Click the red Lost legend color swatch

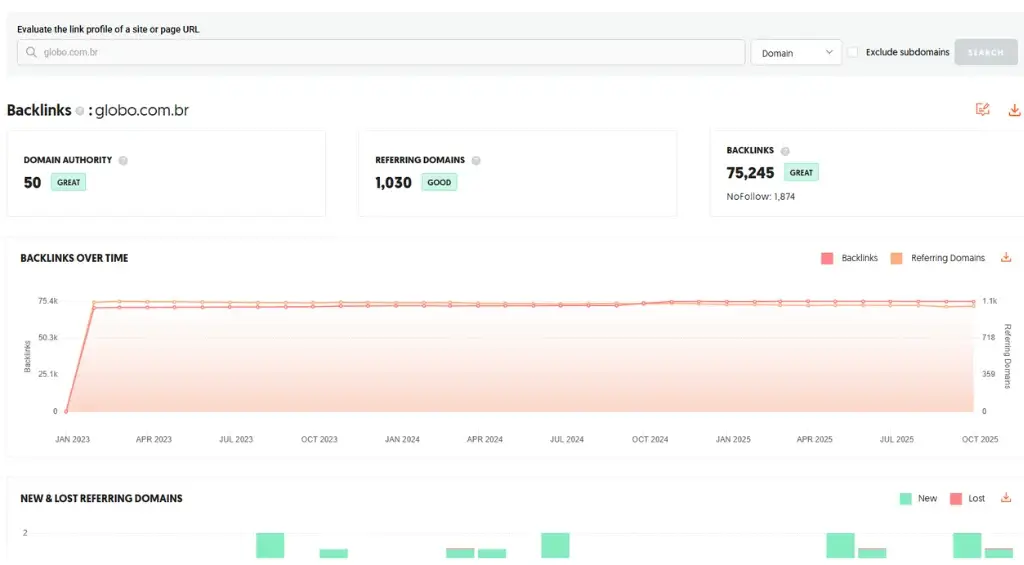(x=956, y=498)
